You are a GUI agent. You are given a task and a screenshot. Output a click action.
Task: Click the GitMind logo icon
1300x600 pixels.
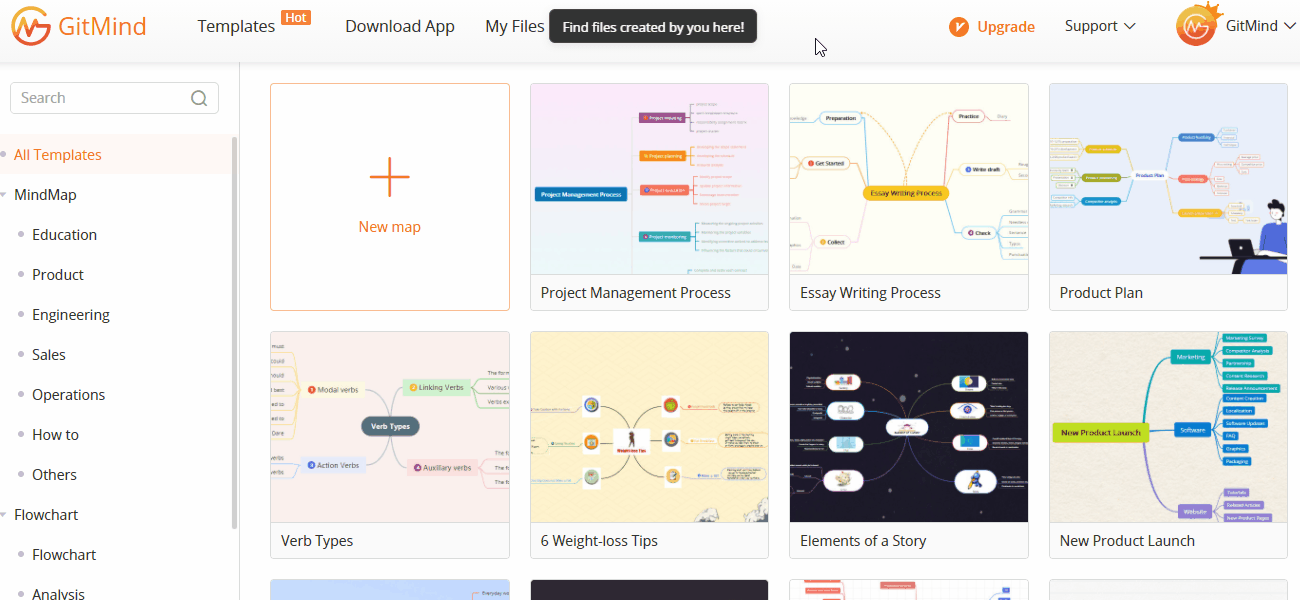pos(31,26)
